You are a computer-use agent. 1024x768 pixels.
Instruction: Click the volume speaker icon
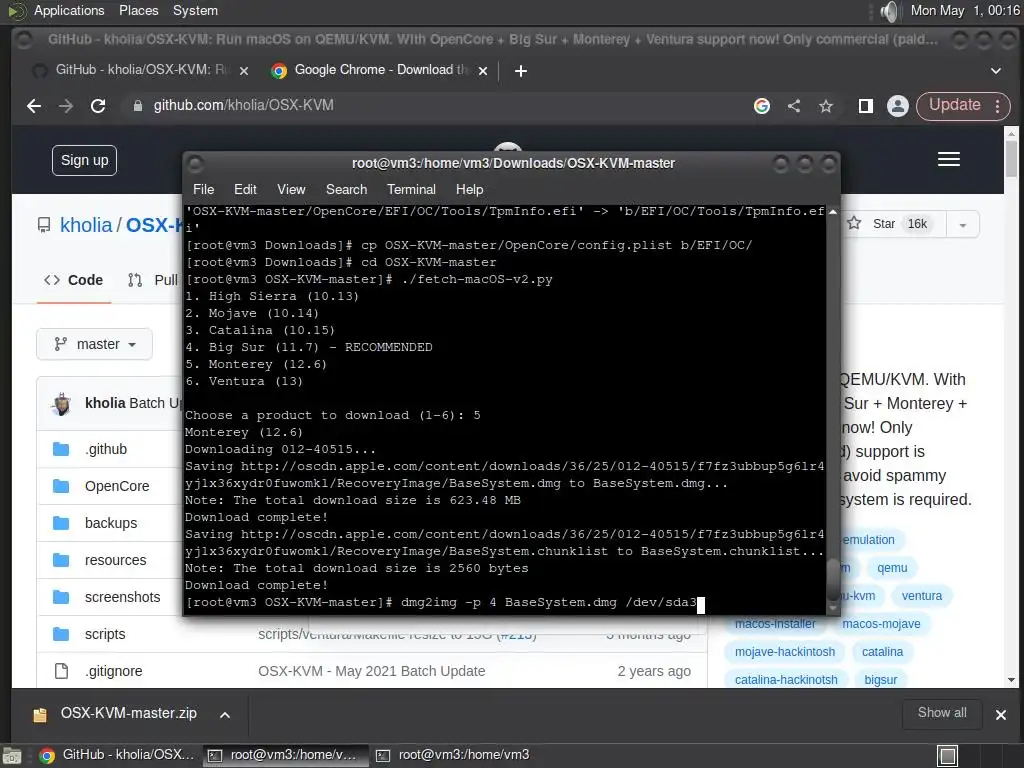(889, 11)
